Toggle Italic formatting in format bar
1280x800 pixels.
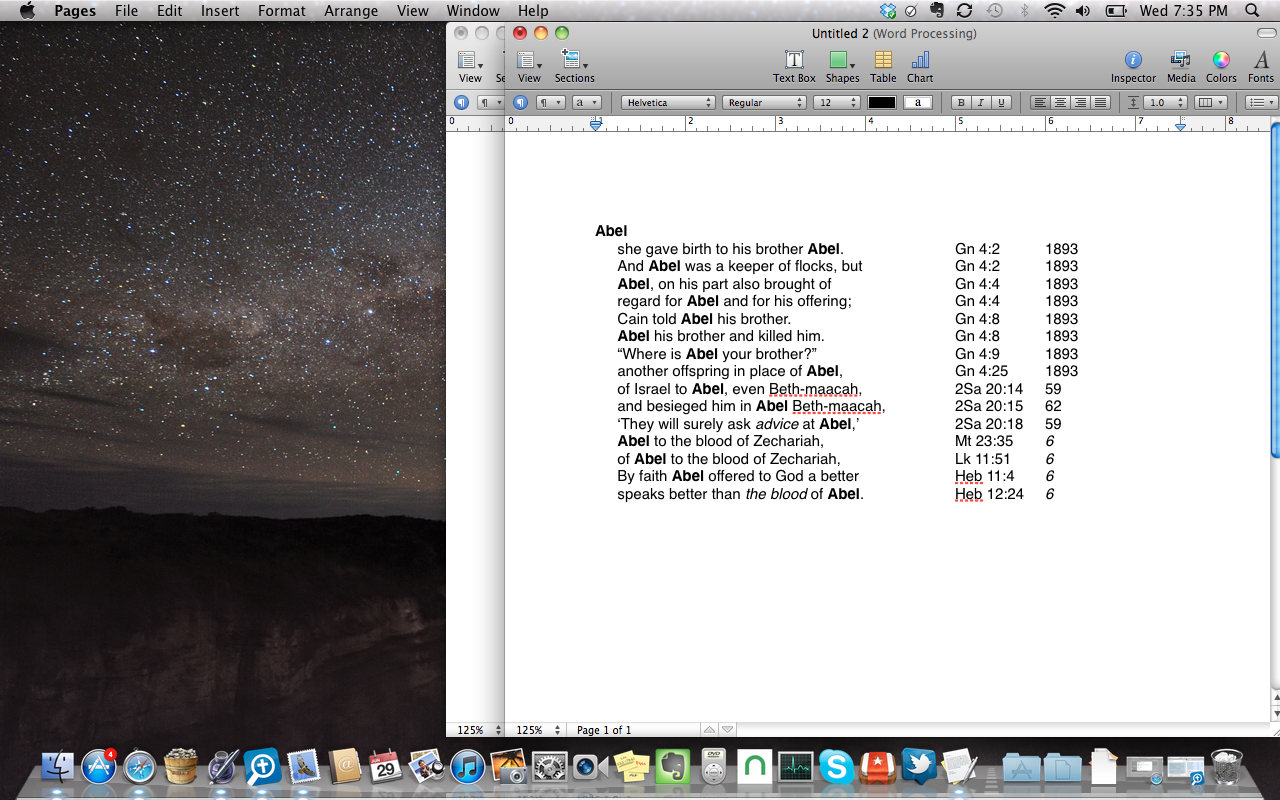coord(981,102)
